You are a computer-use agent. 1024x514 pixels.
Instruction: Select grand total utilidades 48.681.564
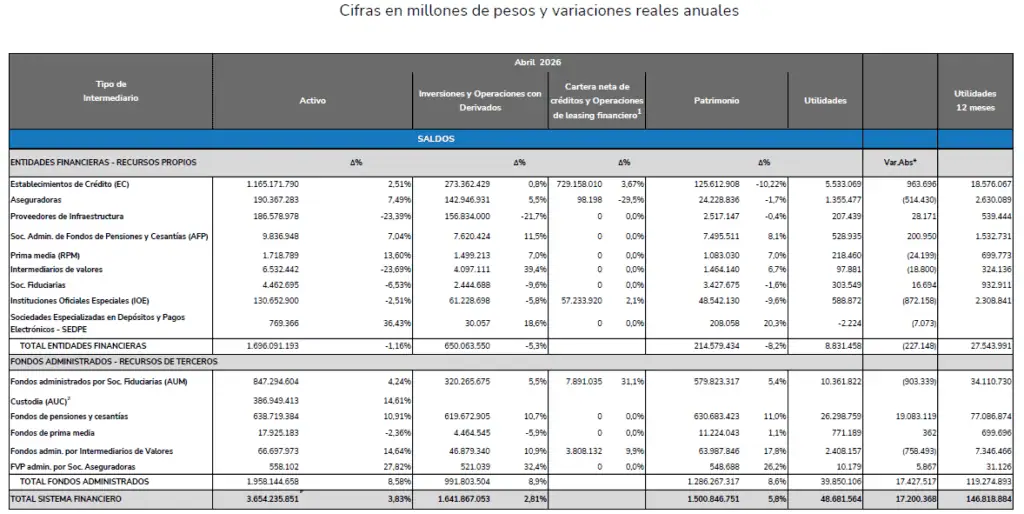pos(840,499)
